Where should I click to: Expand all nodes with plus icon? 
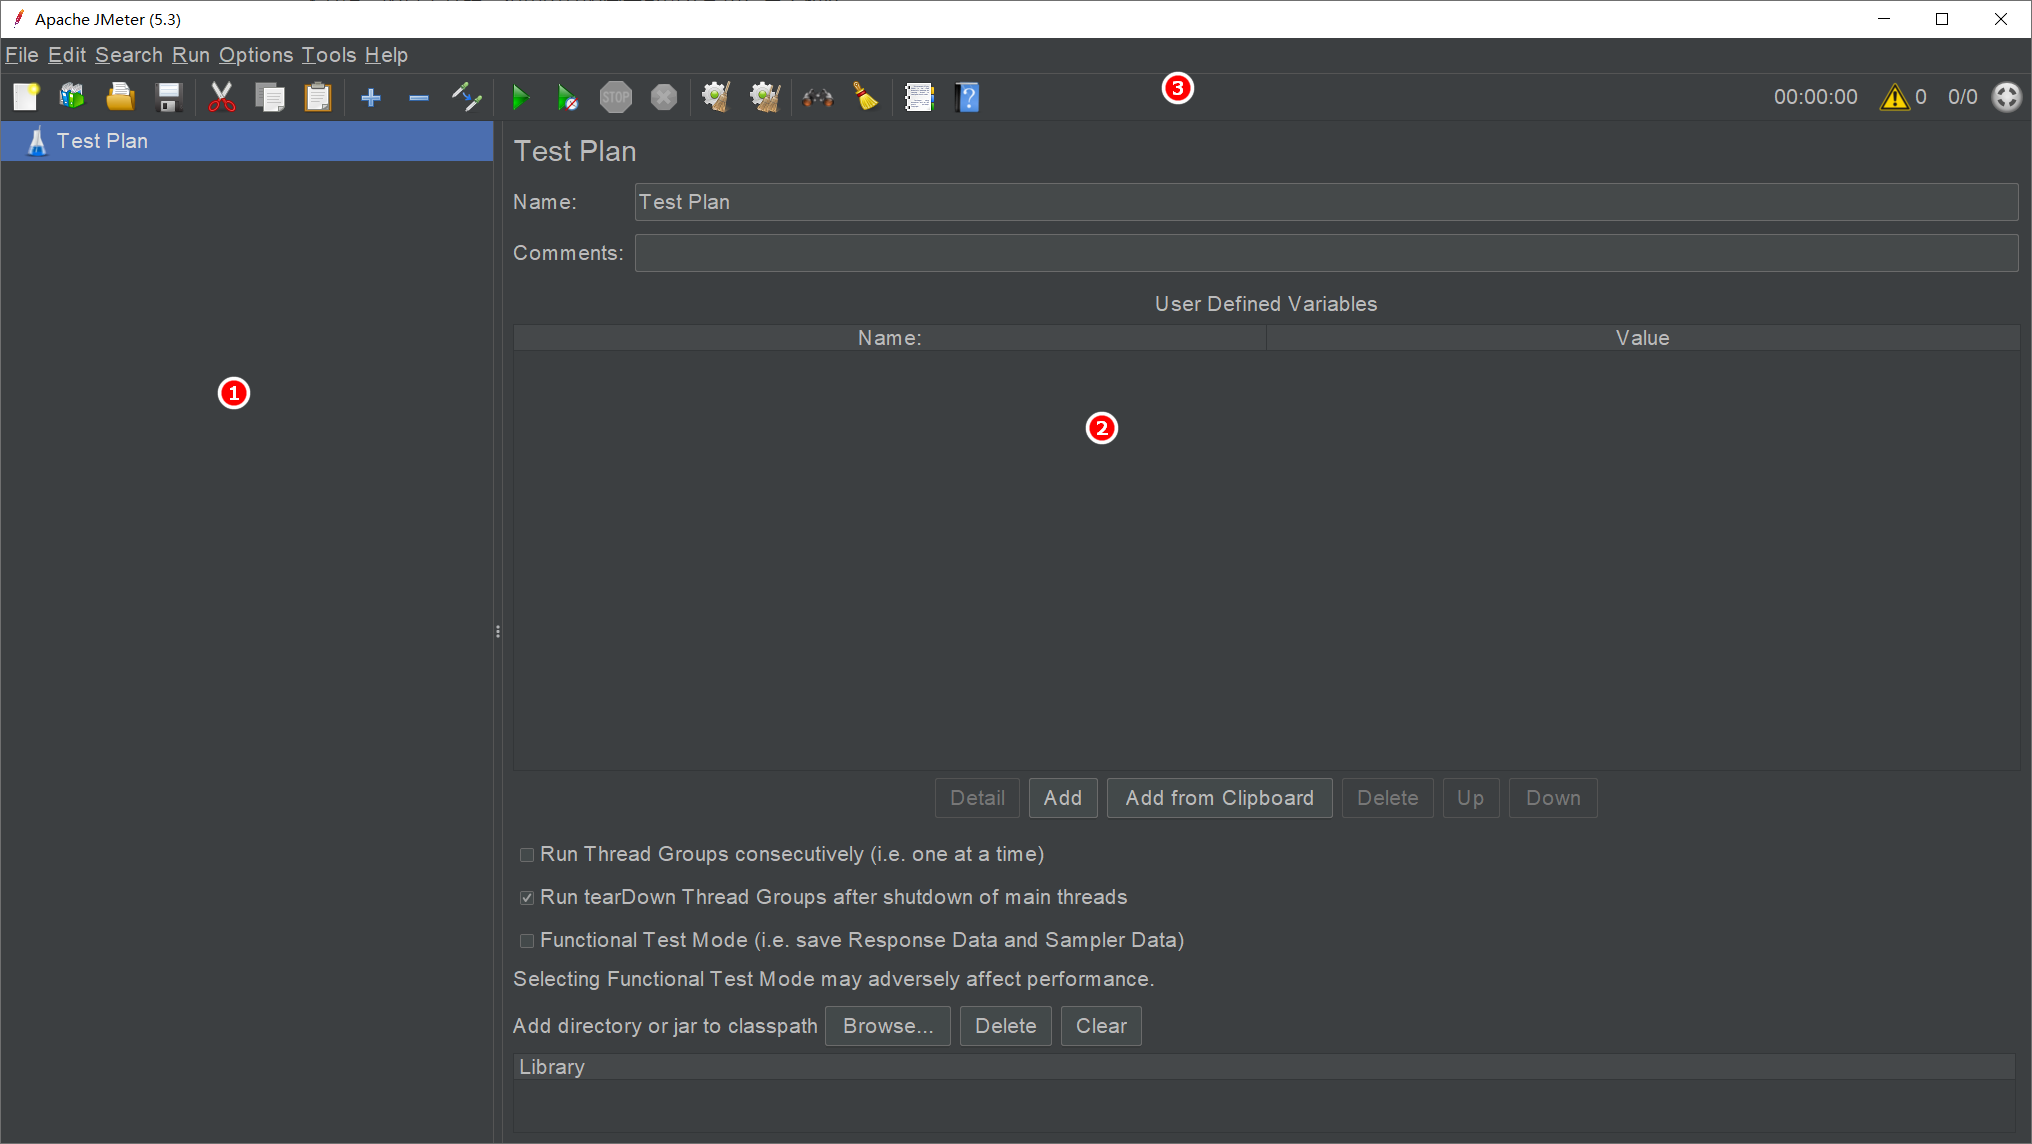(371, 97)
